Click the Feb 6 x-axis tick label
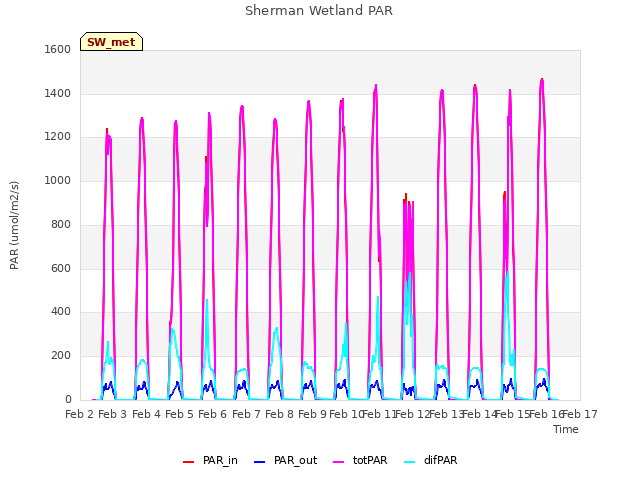Viewport: 640px width, 480px height. 212,414
